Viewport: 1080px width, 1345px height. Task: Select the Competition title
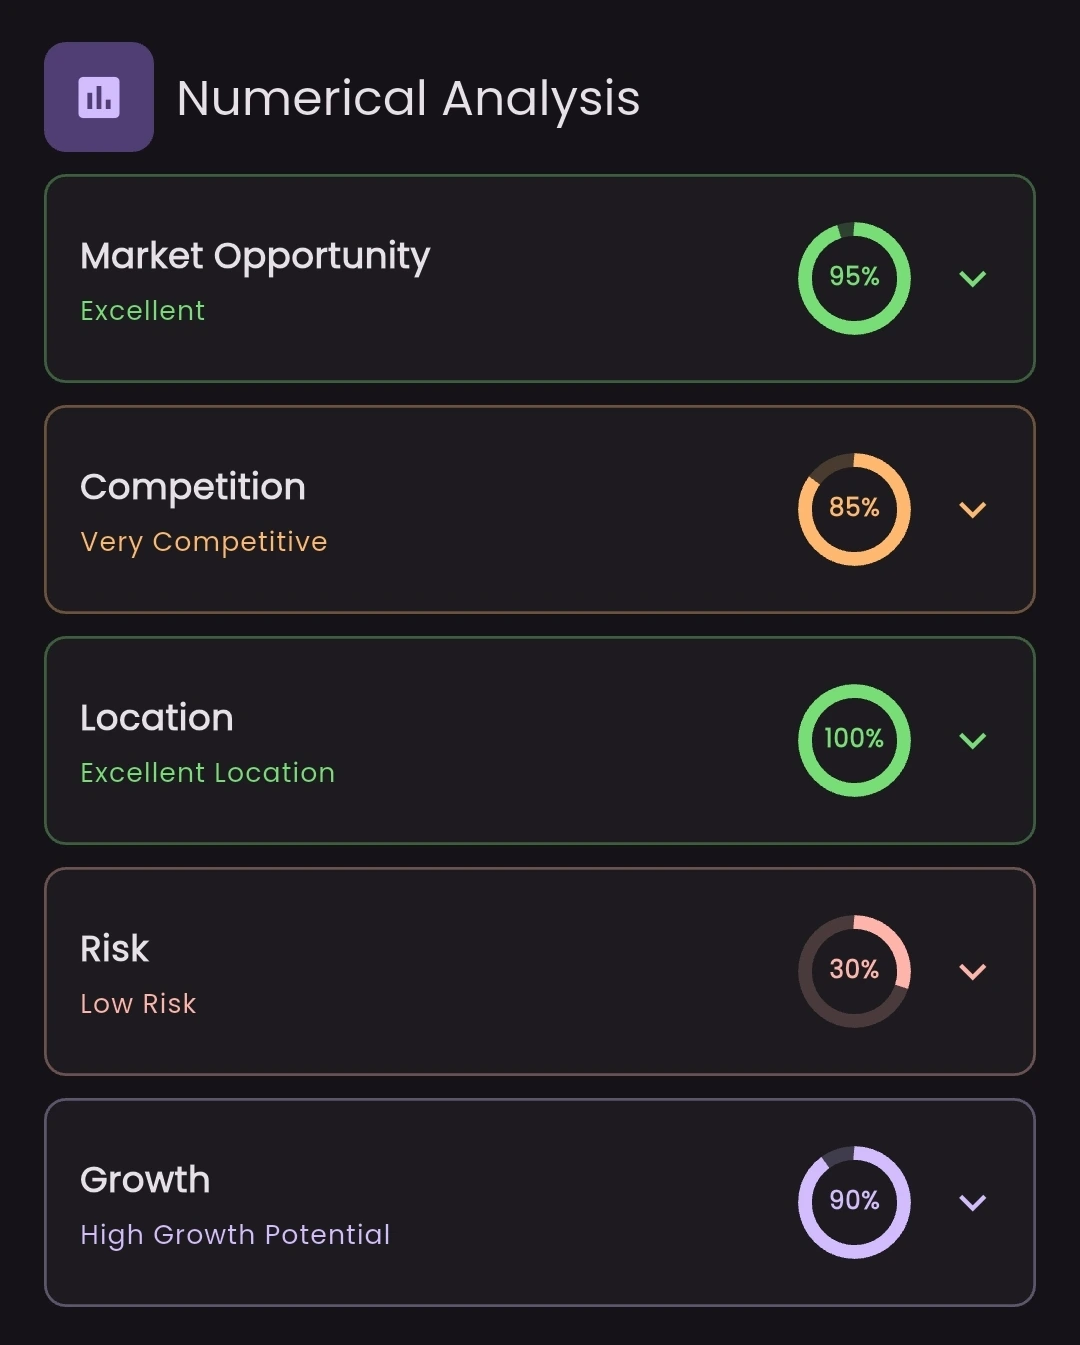point(193,488)
